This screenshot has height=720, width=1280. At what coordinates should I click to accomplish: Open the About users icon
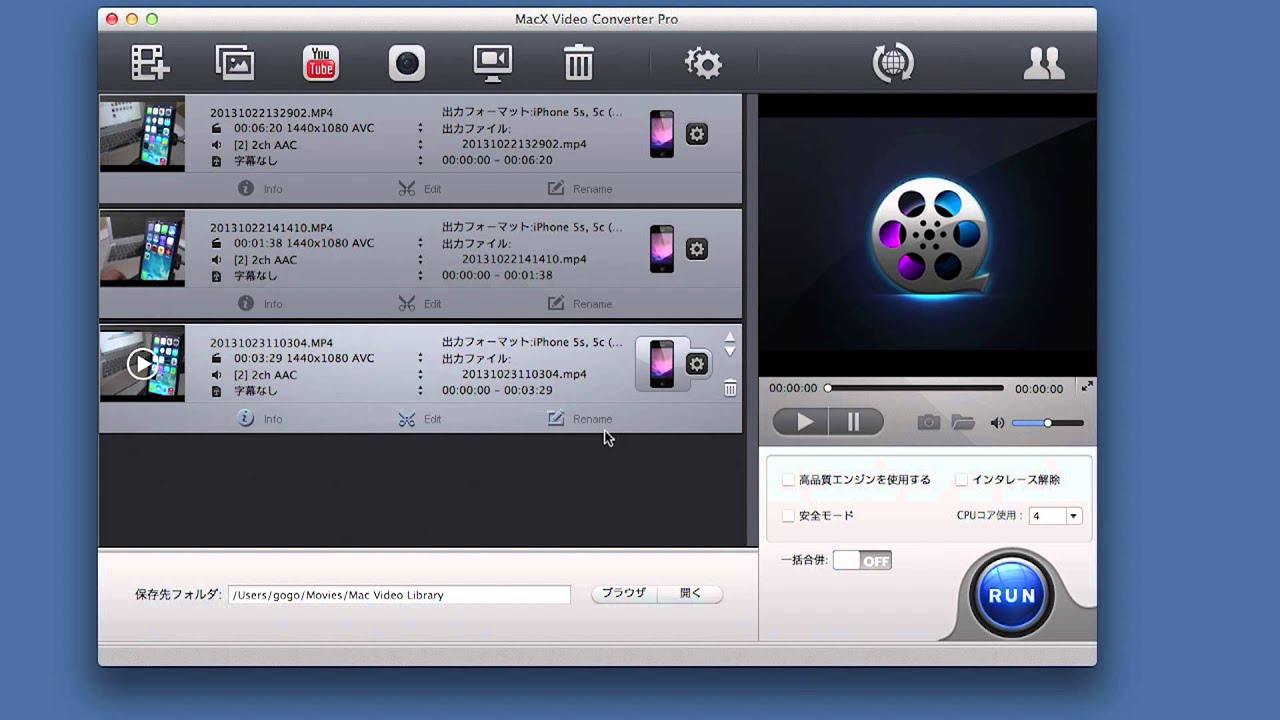[1044, 63]
